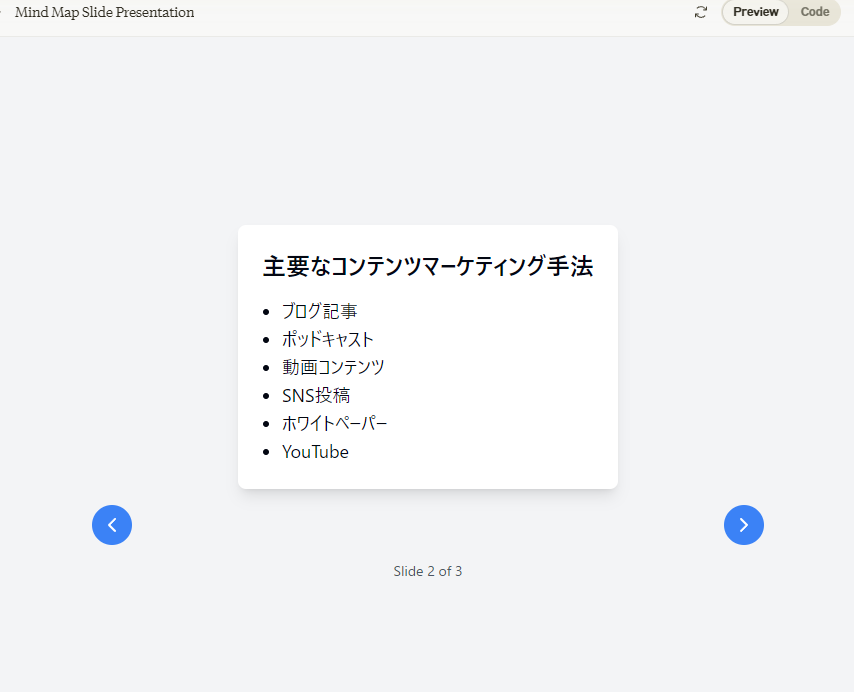The image size is (854, 692).
Task: Click the Mind Map Slide Presentation title
Action: point(105,12)
